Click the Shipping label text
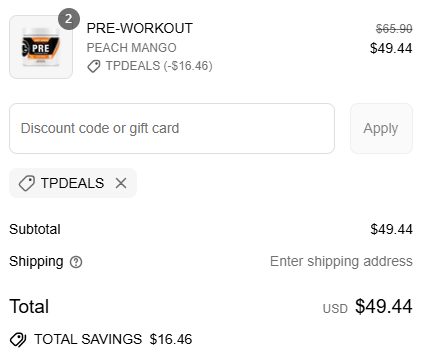Screen dimensions: 428x363 (x=36, y=262)
